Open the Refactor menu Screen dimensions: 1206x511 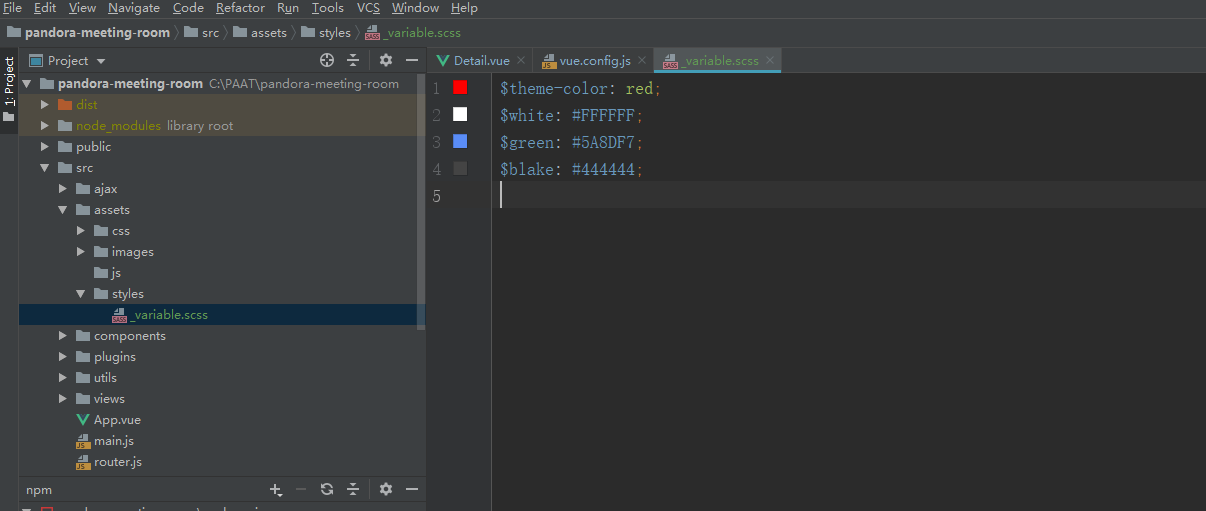[241, 8]
